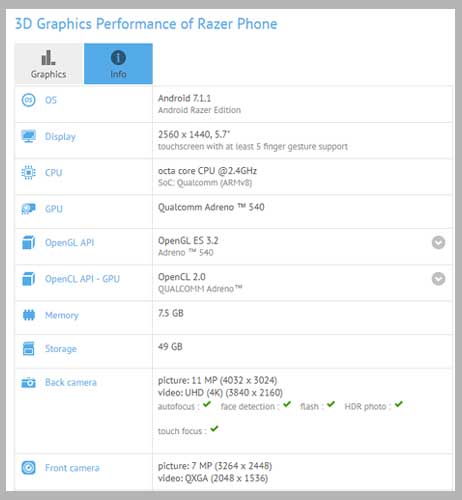Viewport: 462px width, 500px height.
Task: Click the video: UHD (4K) text
Action: (220, 393)
